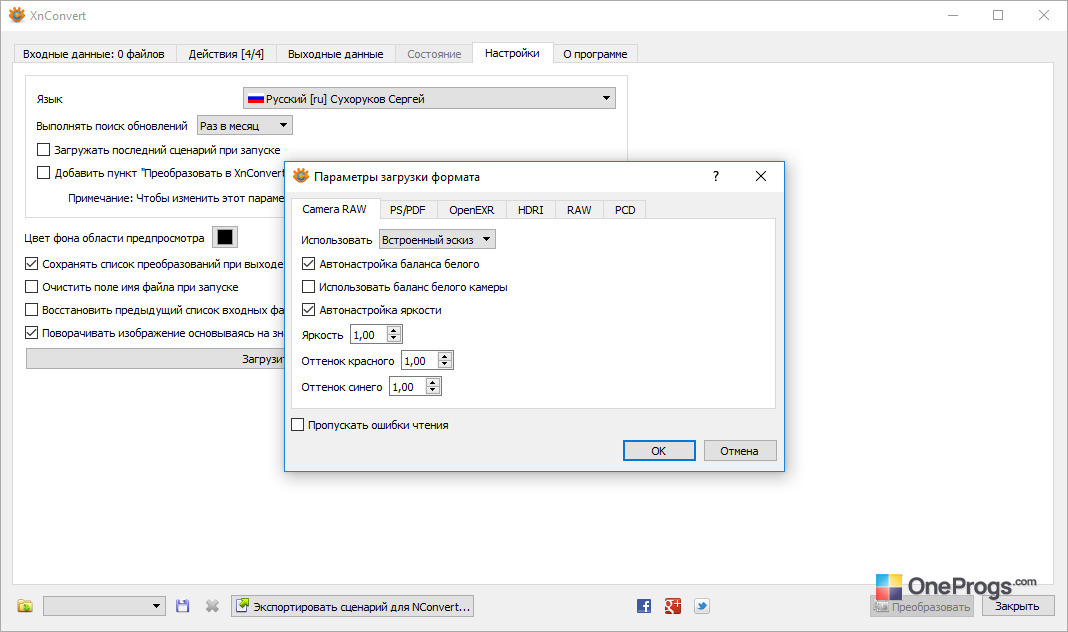Screen dimensions: 1068x632
Task: Select the OpenEXR tab in dialog
Action: 472,210
